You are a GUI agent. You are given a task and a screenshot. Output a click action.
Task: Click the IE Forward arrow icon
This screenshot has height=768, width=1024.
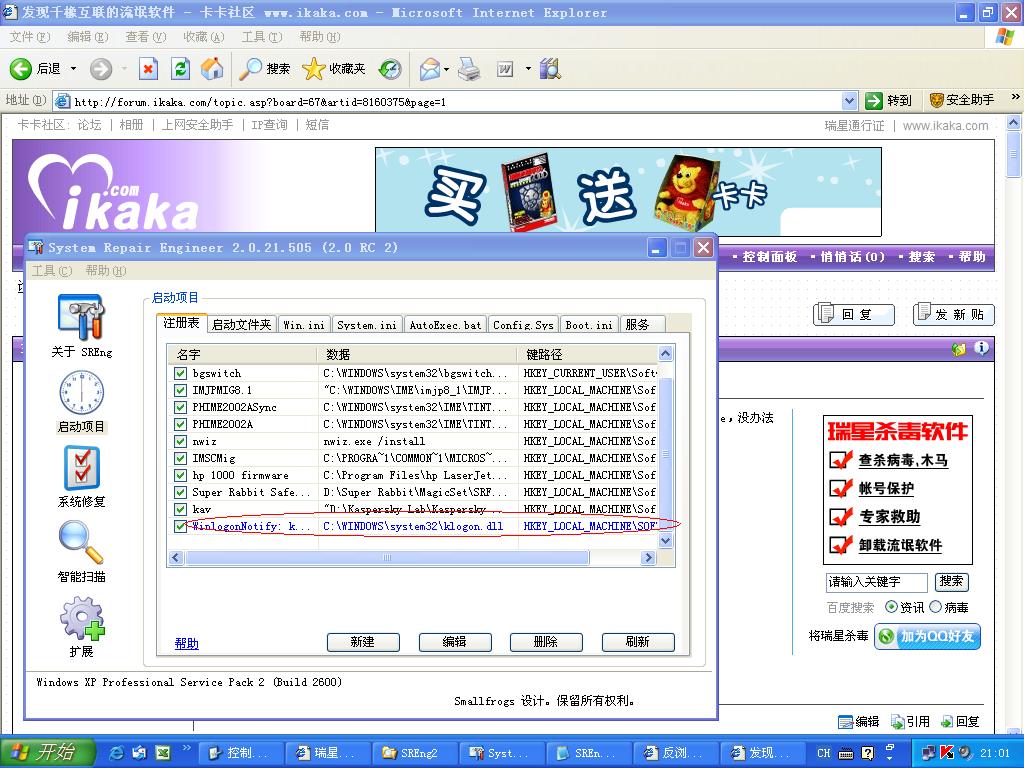tap(101, 69)
